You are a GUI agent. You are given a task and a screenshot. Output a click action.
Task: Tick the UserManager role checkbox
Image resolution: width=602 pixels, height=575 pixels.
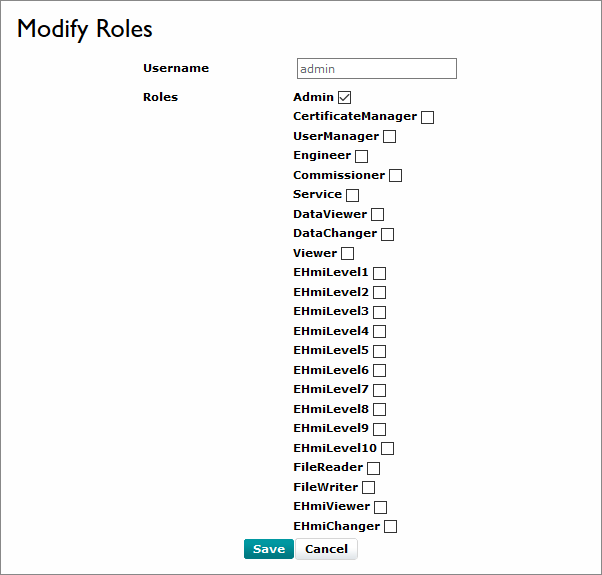point(390,137)
